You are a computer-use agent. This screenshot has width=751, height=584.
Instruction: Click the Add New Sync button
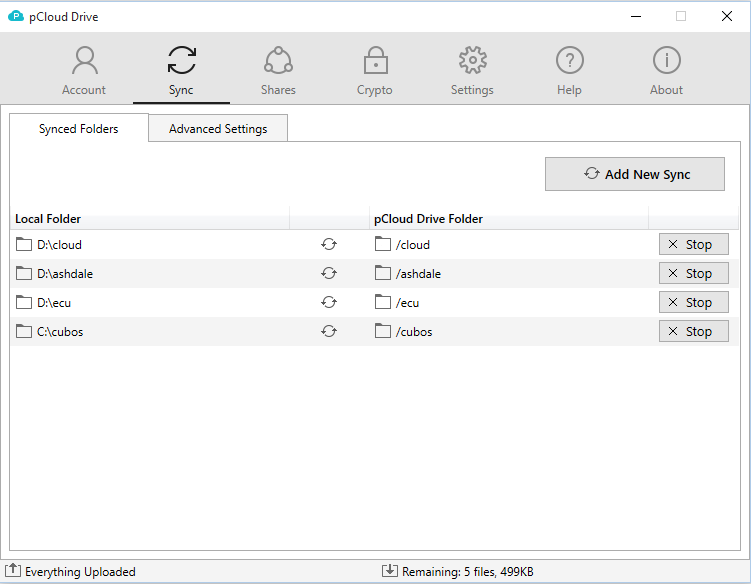tap(635, 174)
